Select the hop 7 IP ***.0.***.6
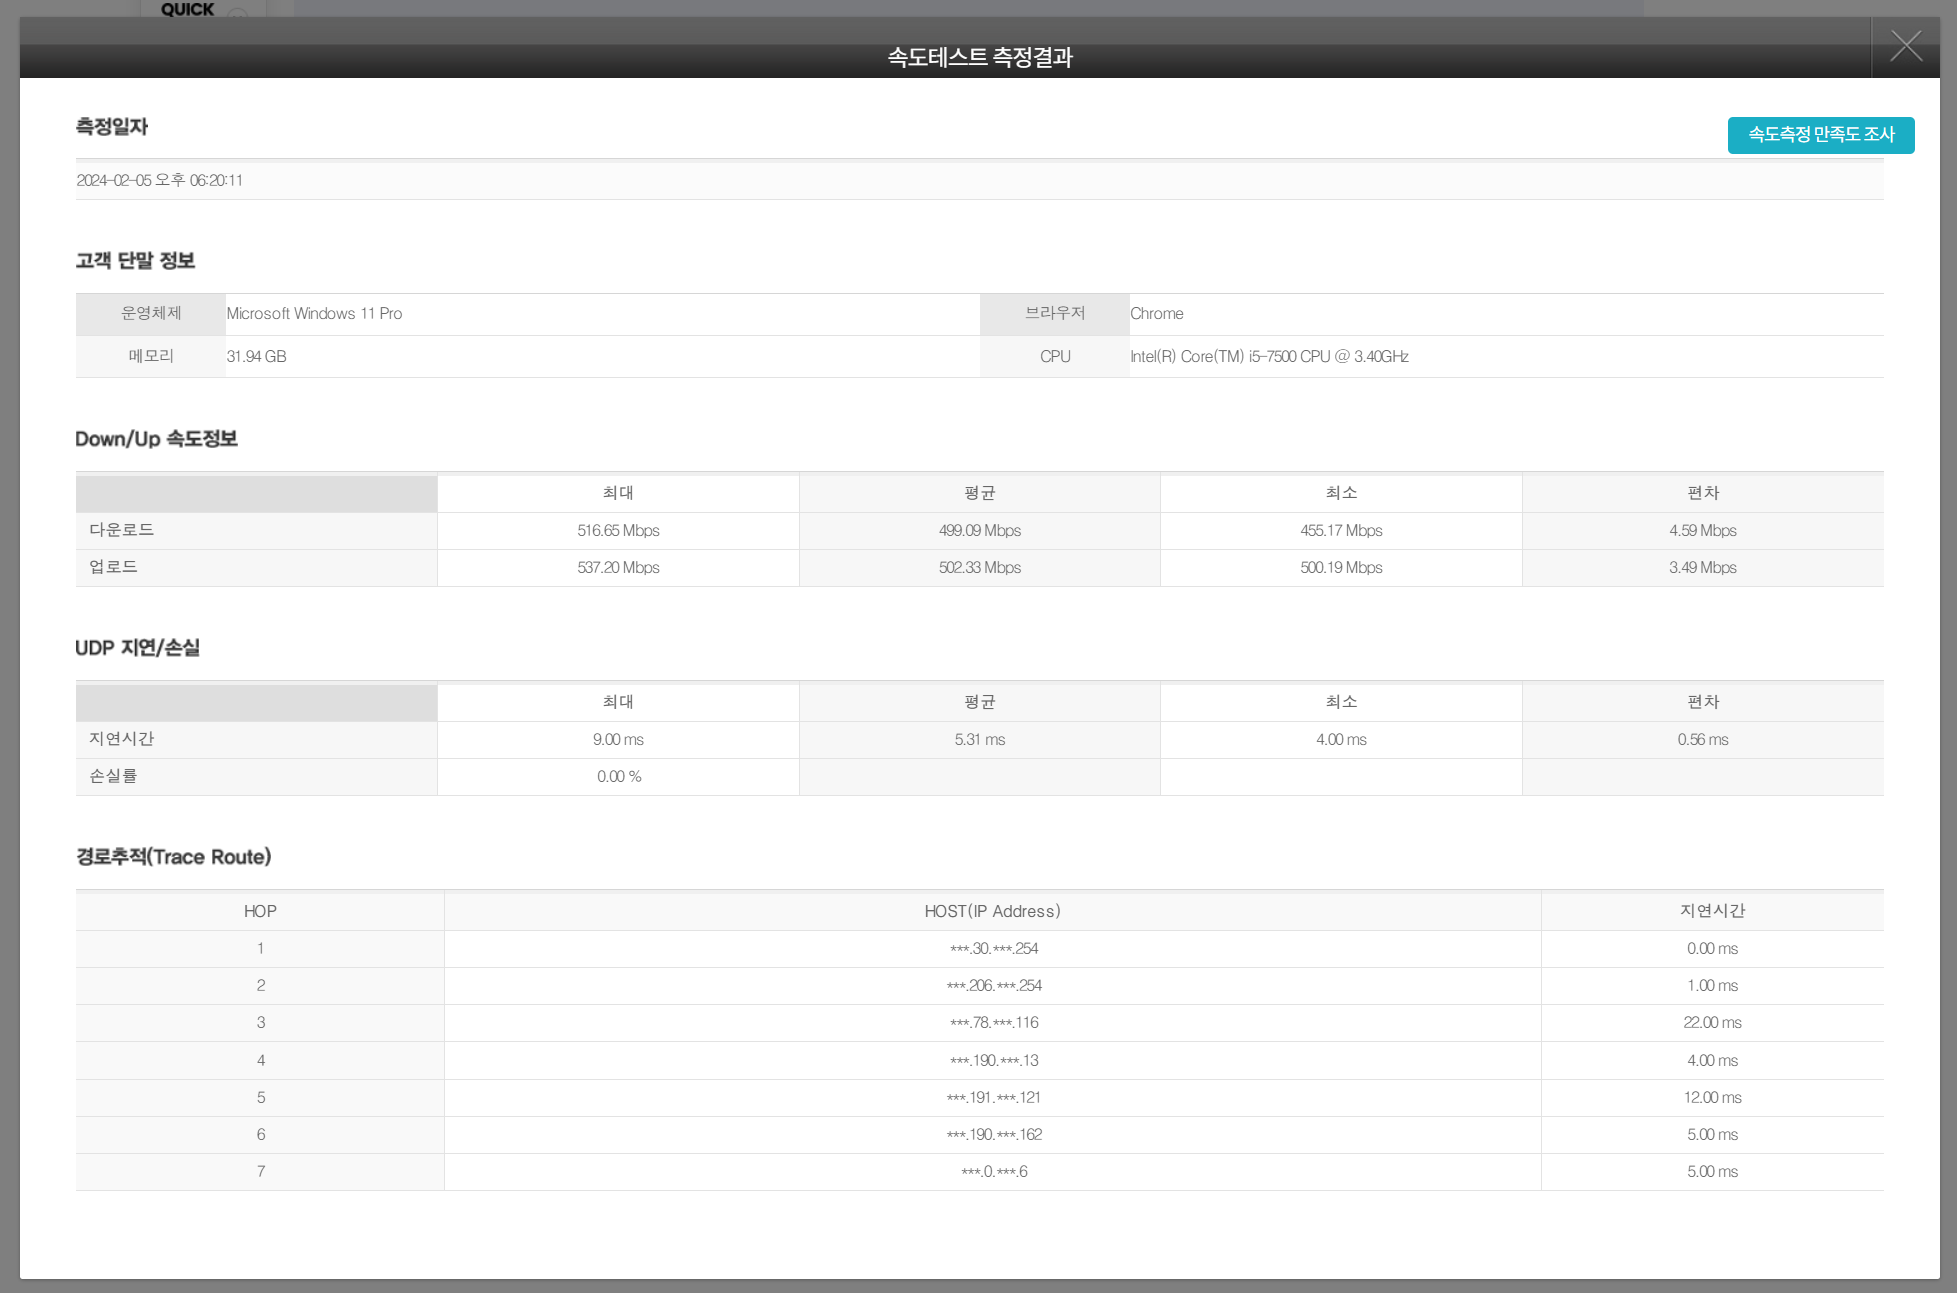The image size is (1957, 1293). point(994,1172)
